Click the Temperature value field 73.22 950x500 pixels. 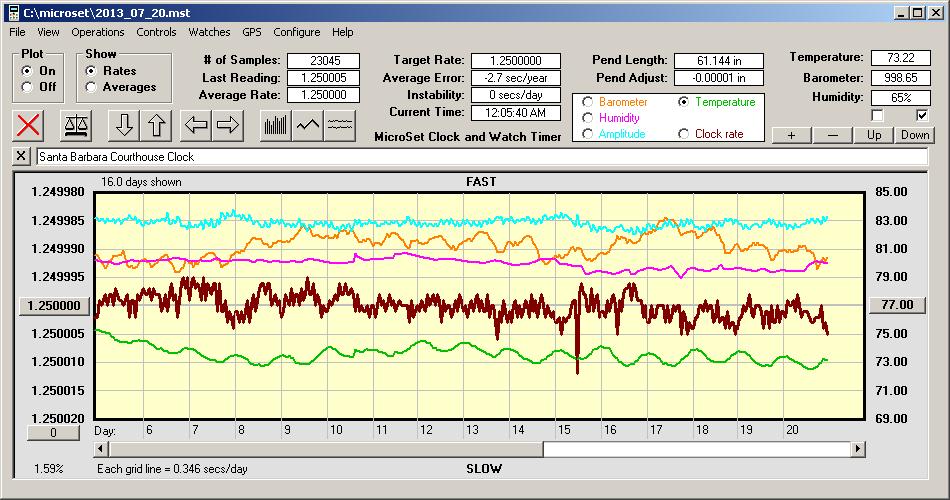click(900, 58)
